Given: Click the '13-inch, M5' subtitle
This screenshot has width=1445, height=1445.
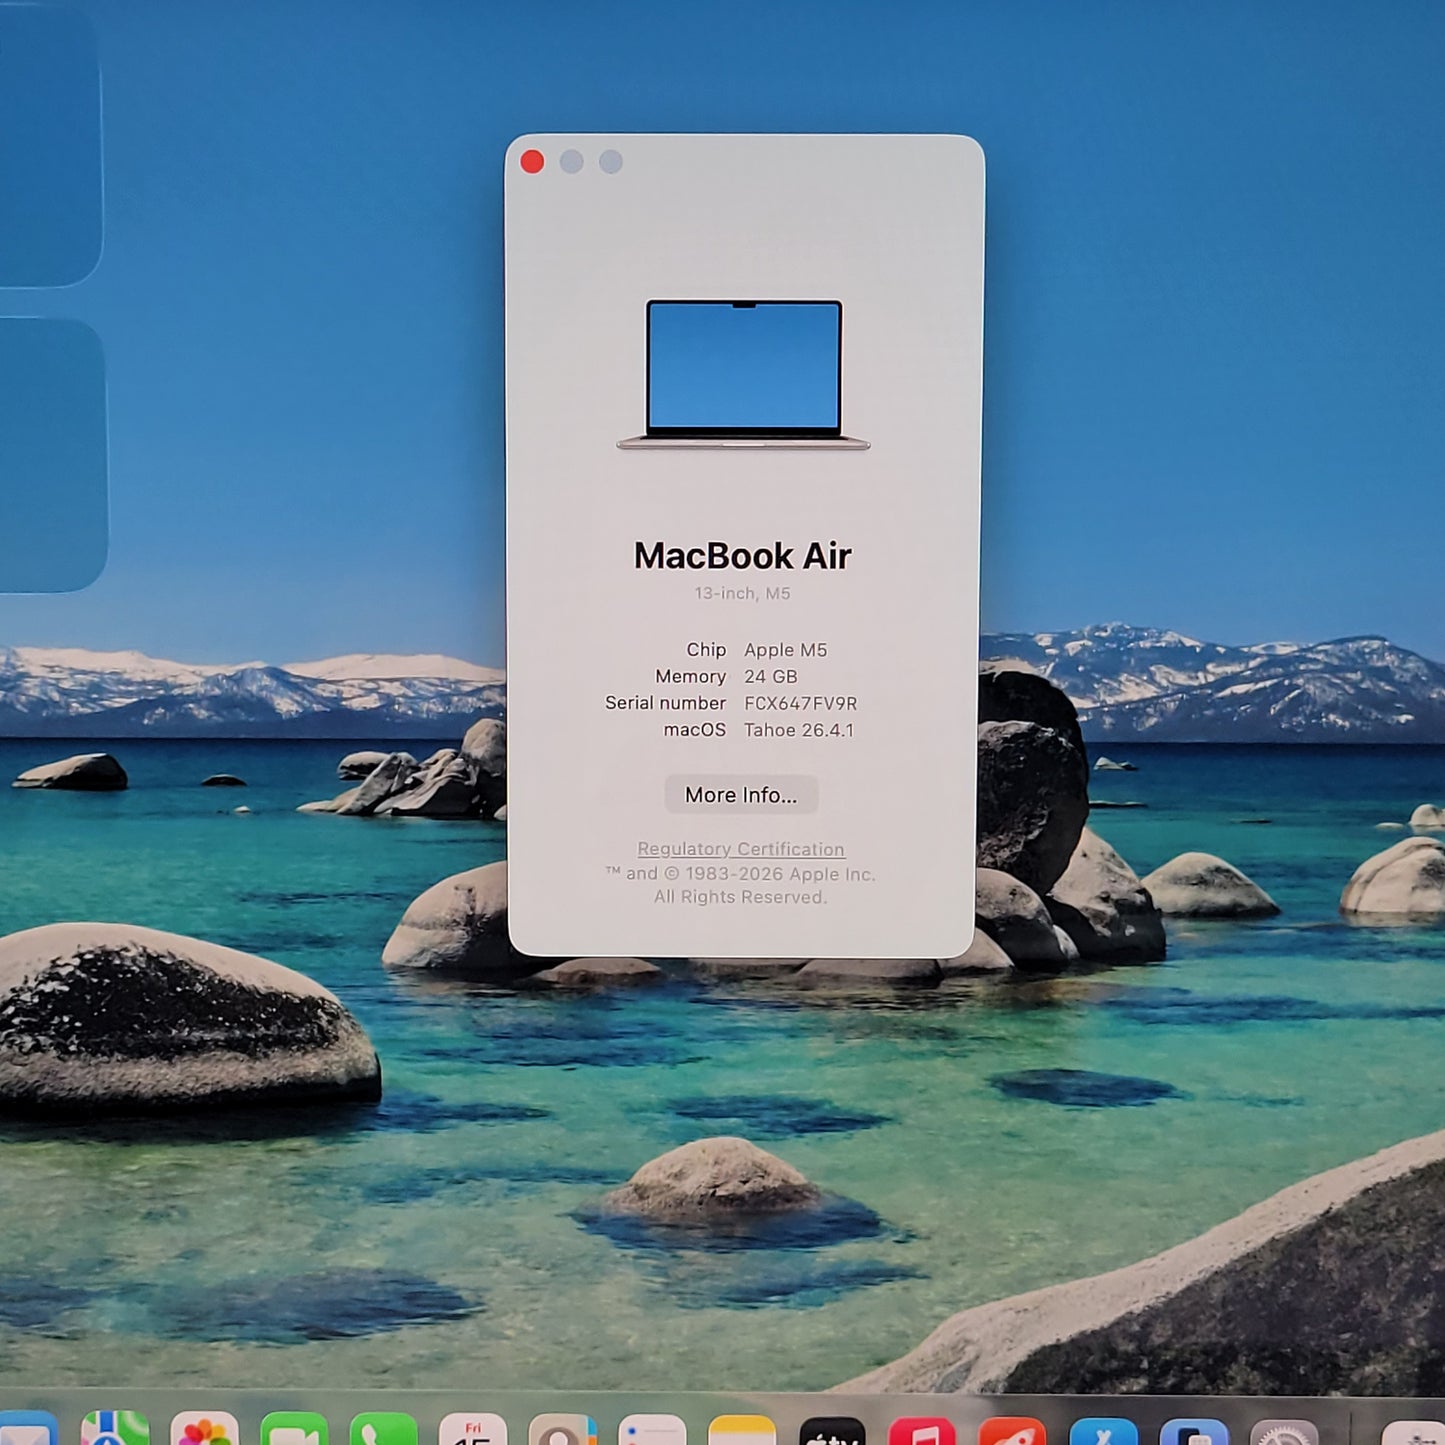Looking at the screenshot, I should coord(742,593).
